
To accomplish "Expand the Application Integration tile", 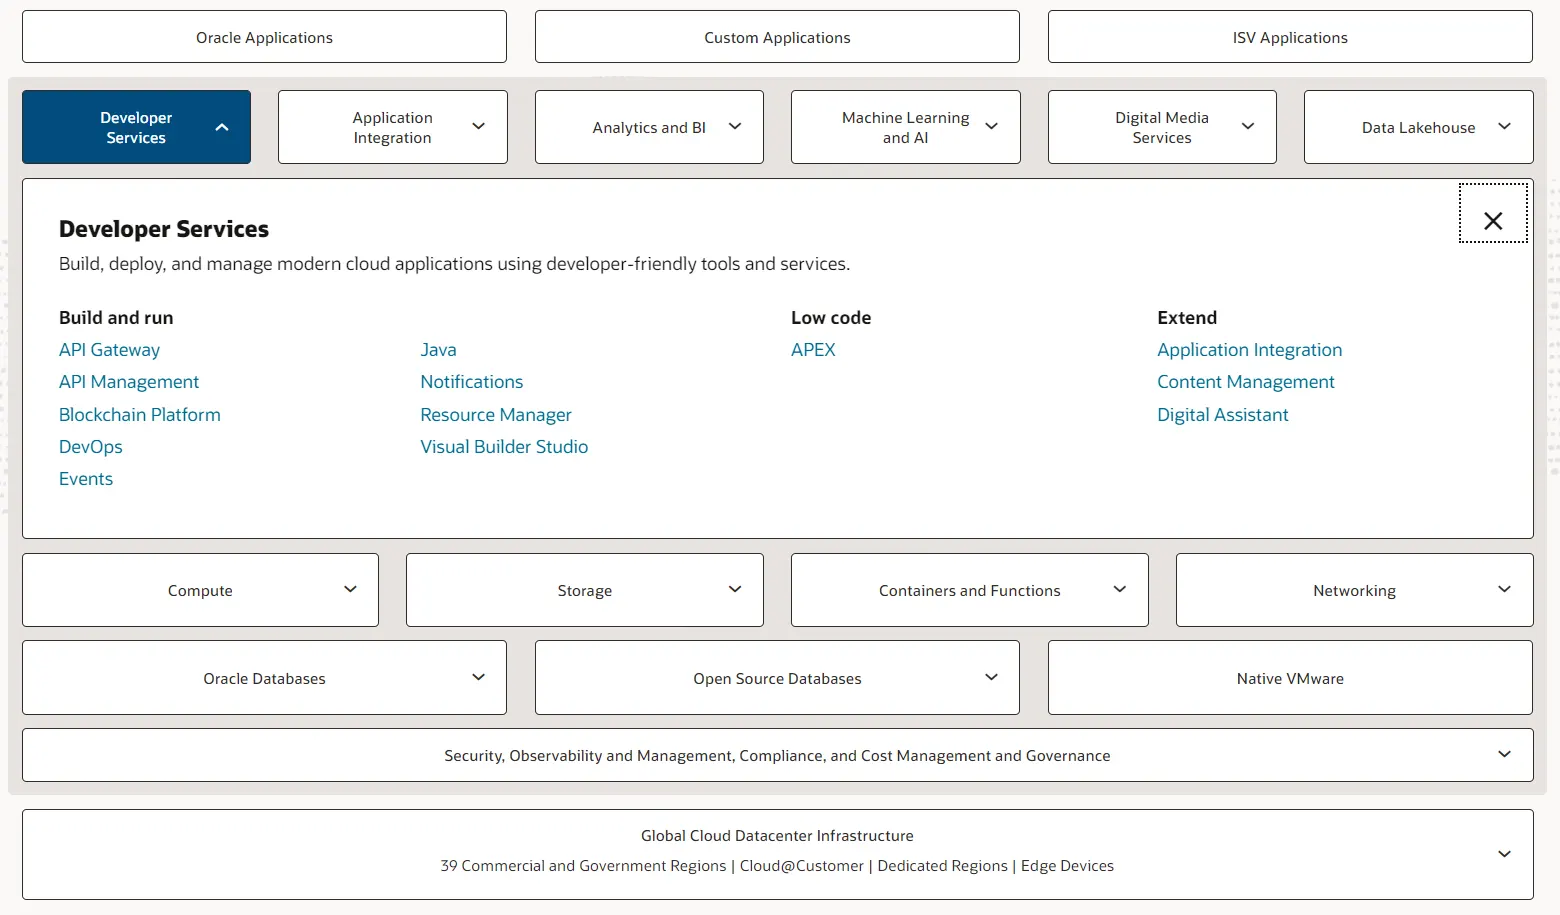I will (392, 127).
